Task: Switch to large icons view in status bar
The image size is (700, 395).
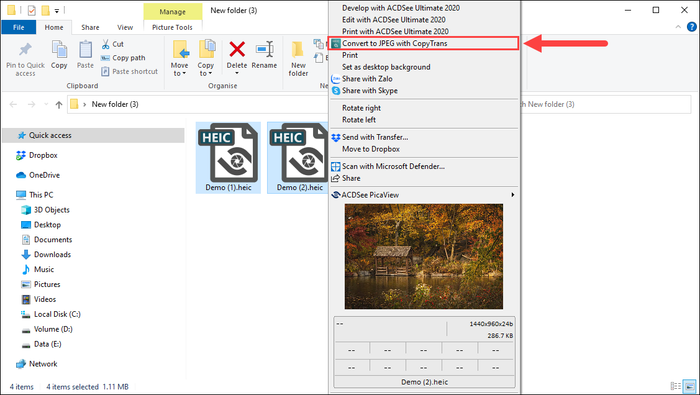Action: pyautogui.click(x=690, y=386)
